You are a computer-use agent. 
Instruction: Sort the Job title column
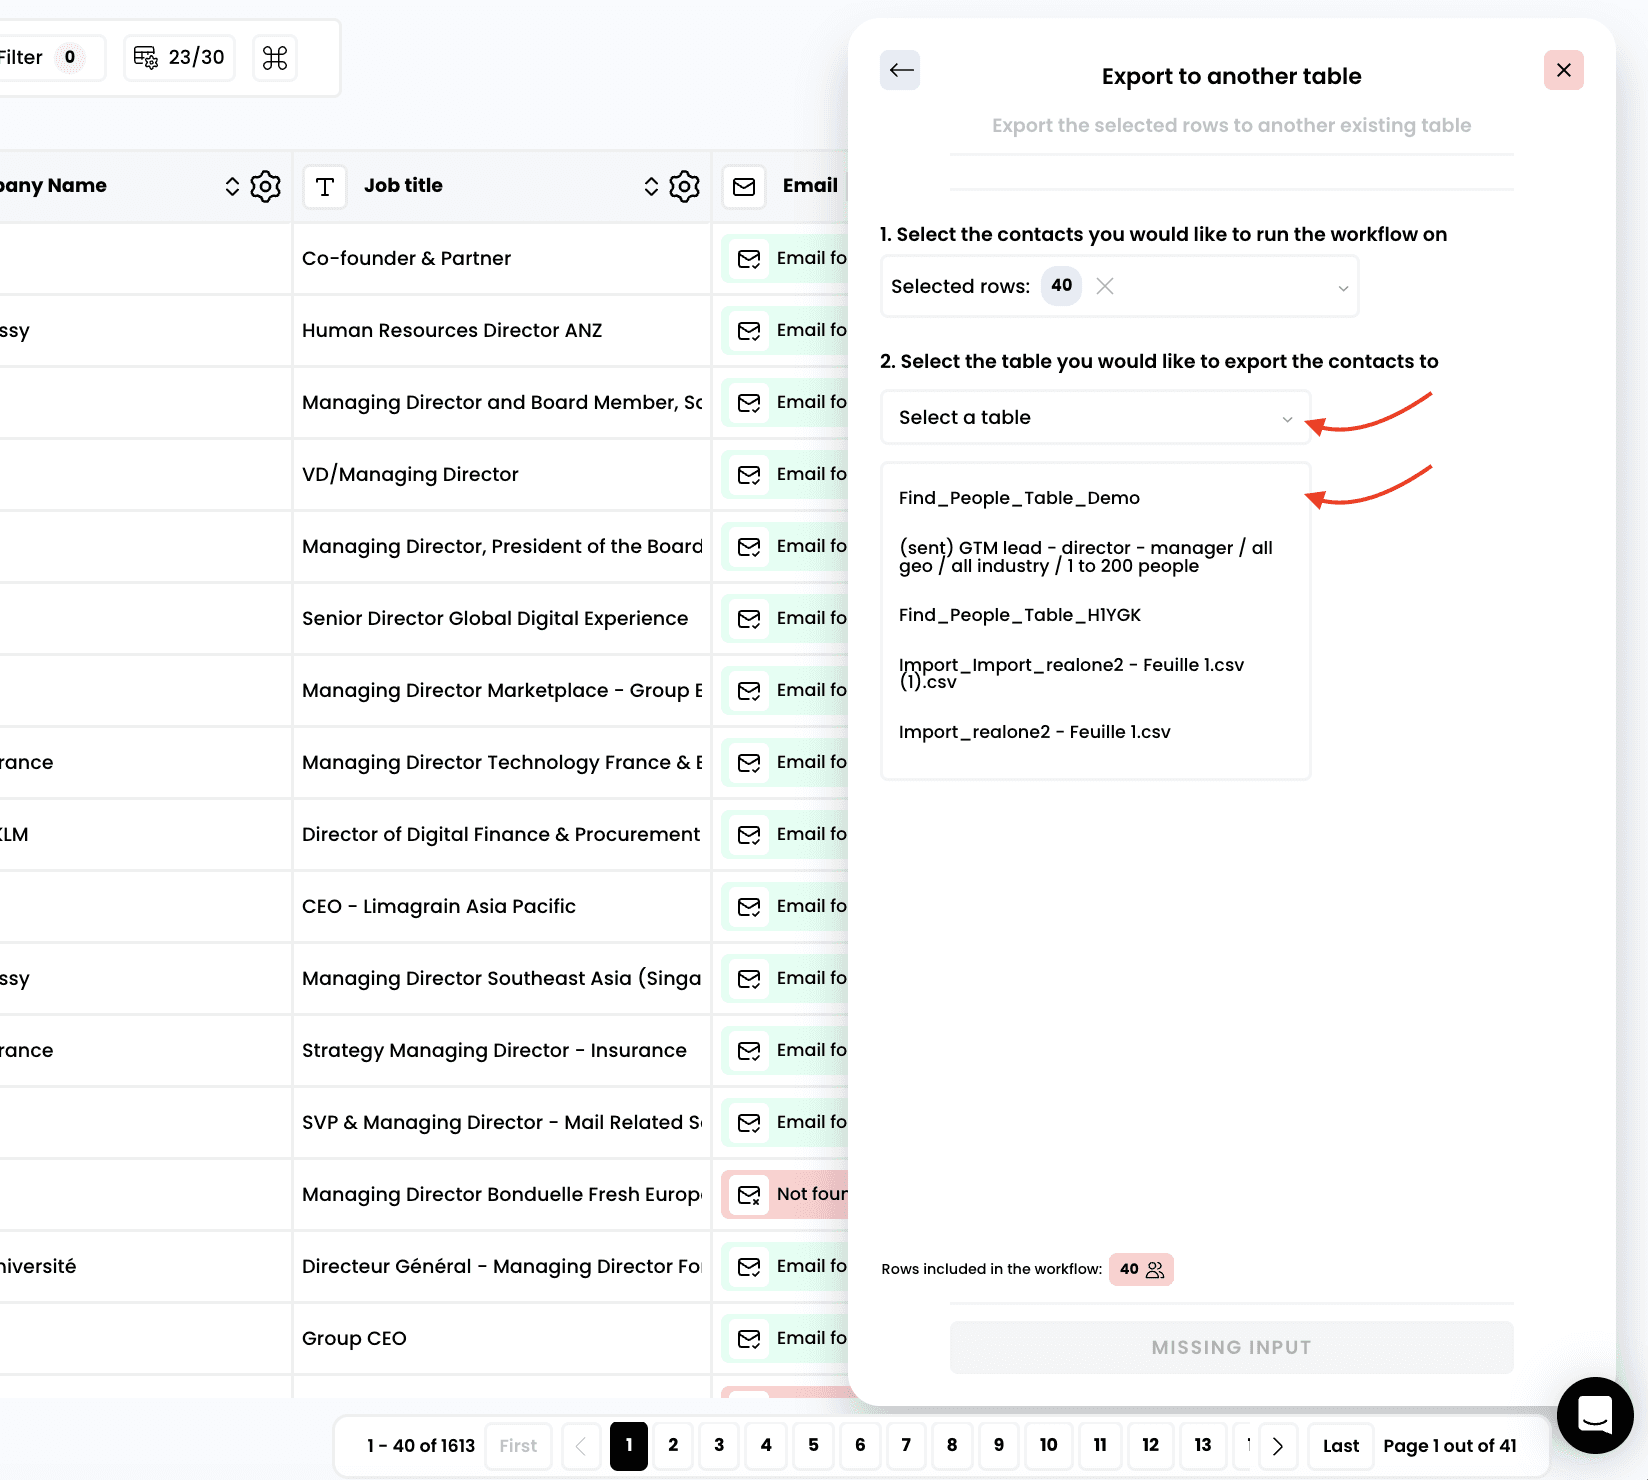[x=651, y=187]
